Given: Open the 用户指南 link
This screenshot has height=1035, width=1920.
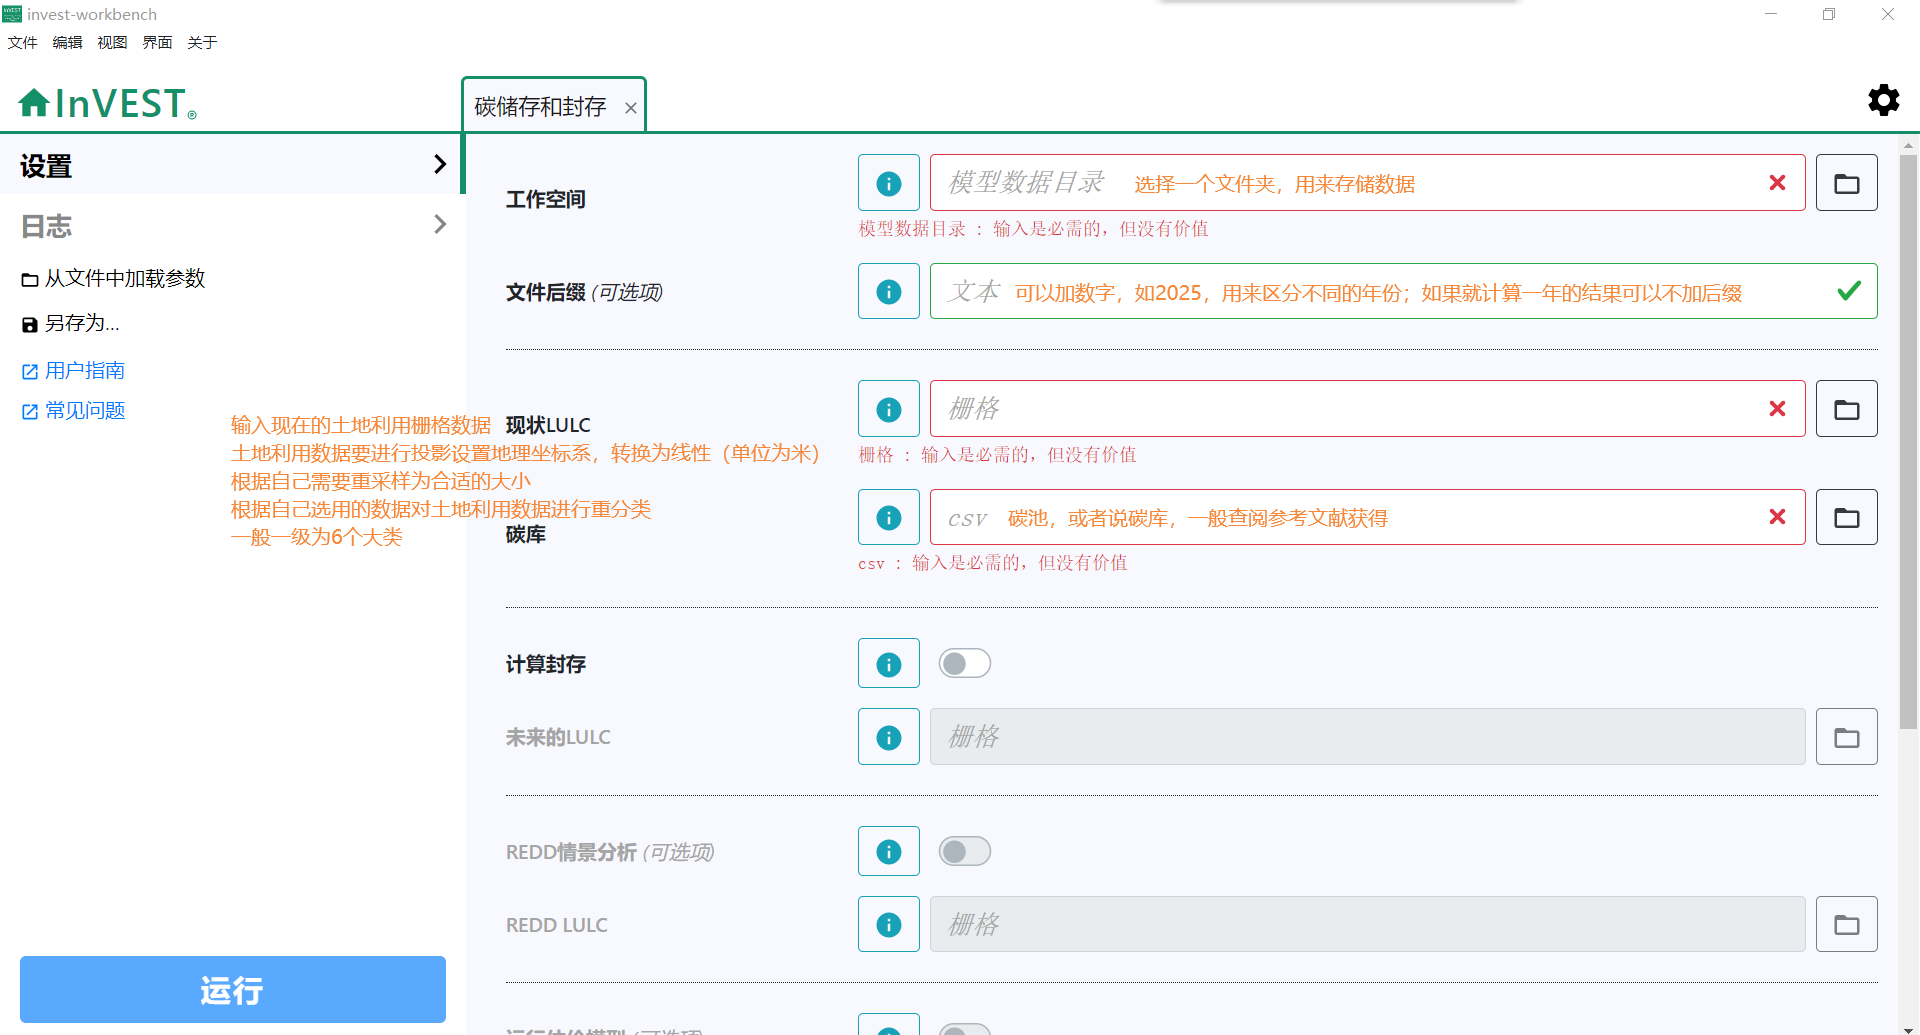Looking at the screenshot, I should [73, 371].
